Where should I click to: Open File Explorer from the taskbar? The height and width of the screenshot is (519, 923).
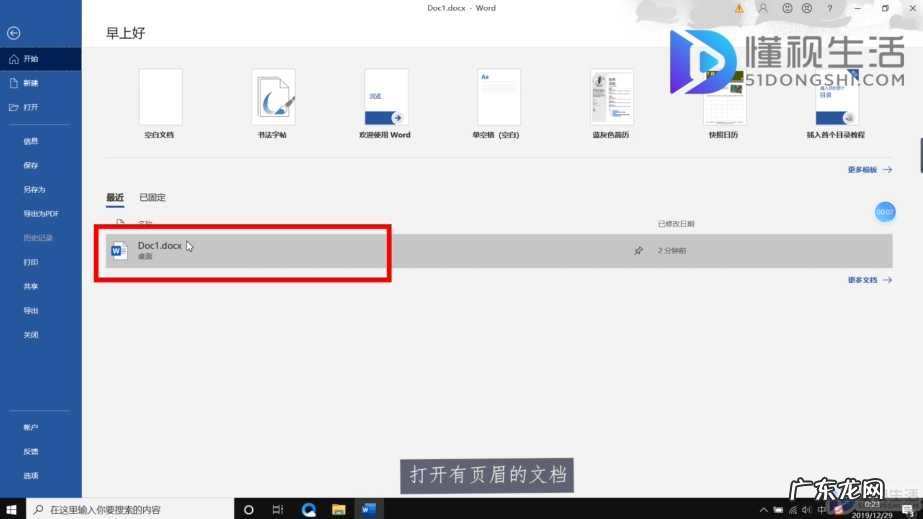pyautogui.click(x=338, y=510)
